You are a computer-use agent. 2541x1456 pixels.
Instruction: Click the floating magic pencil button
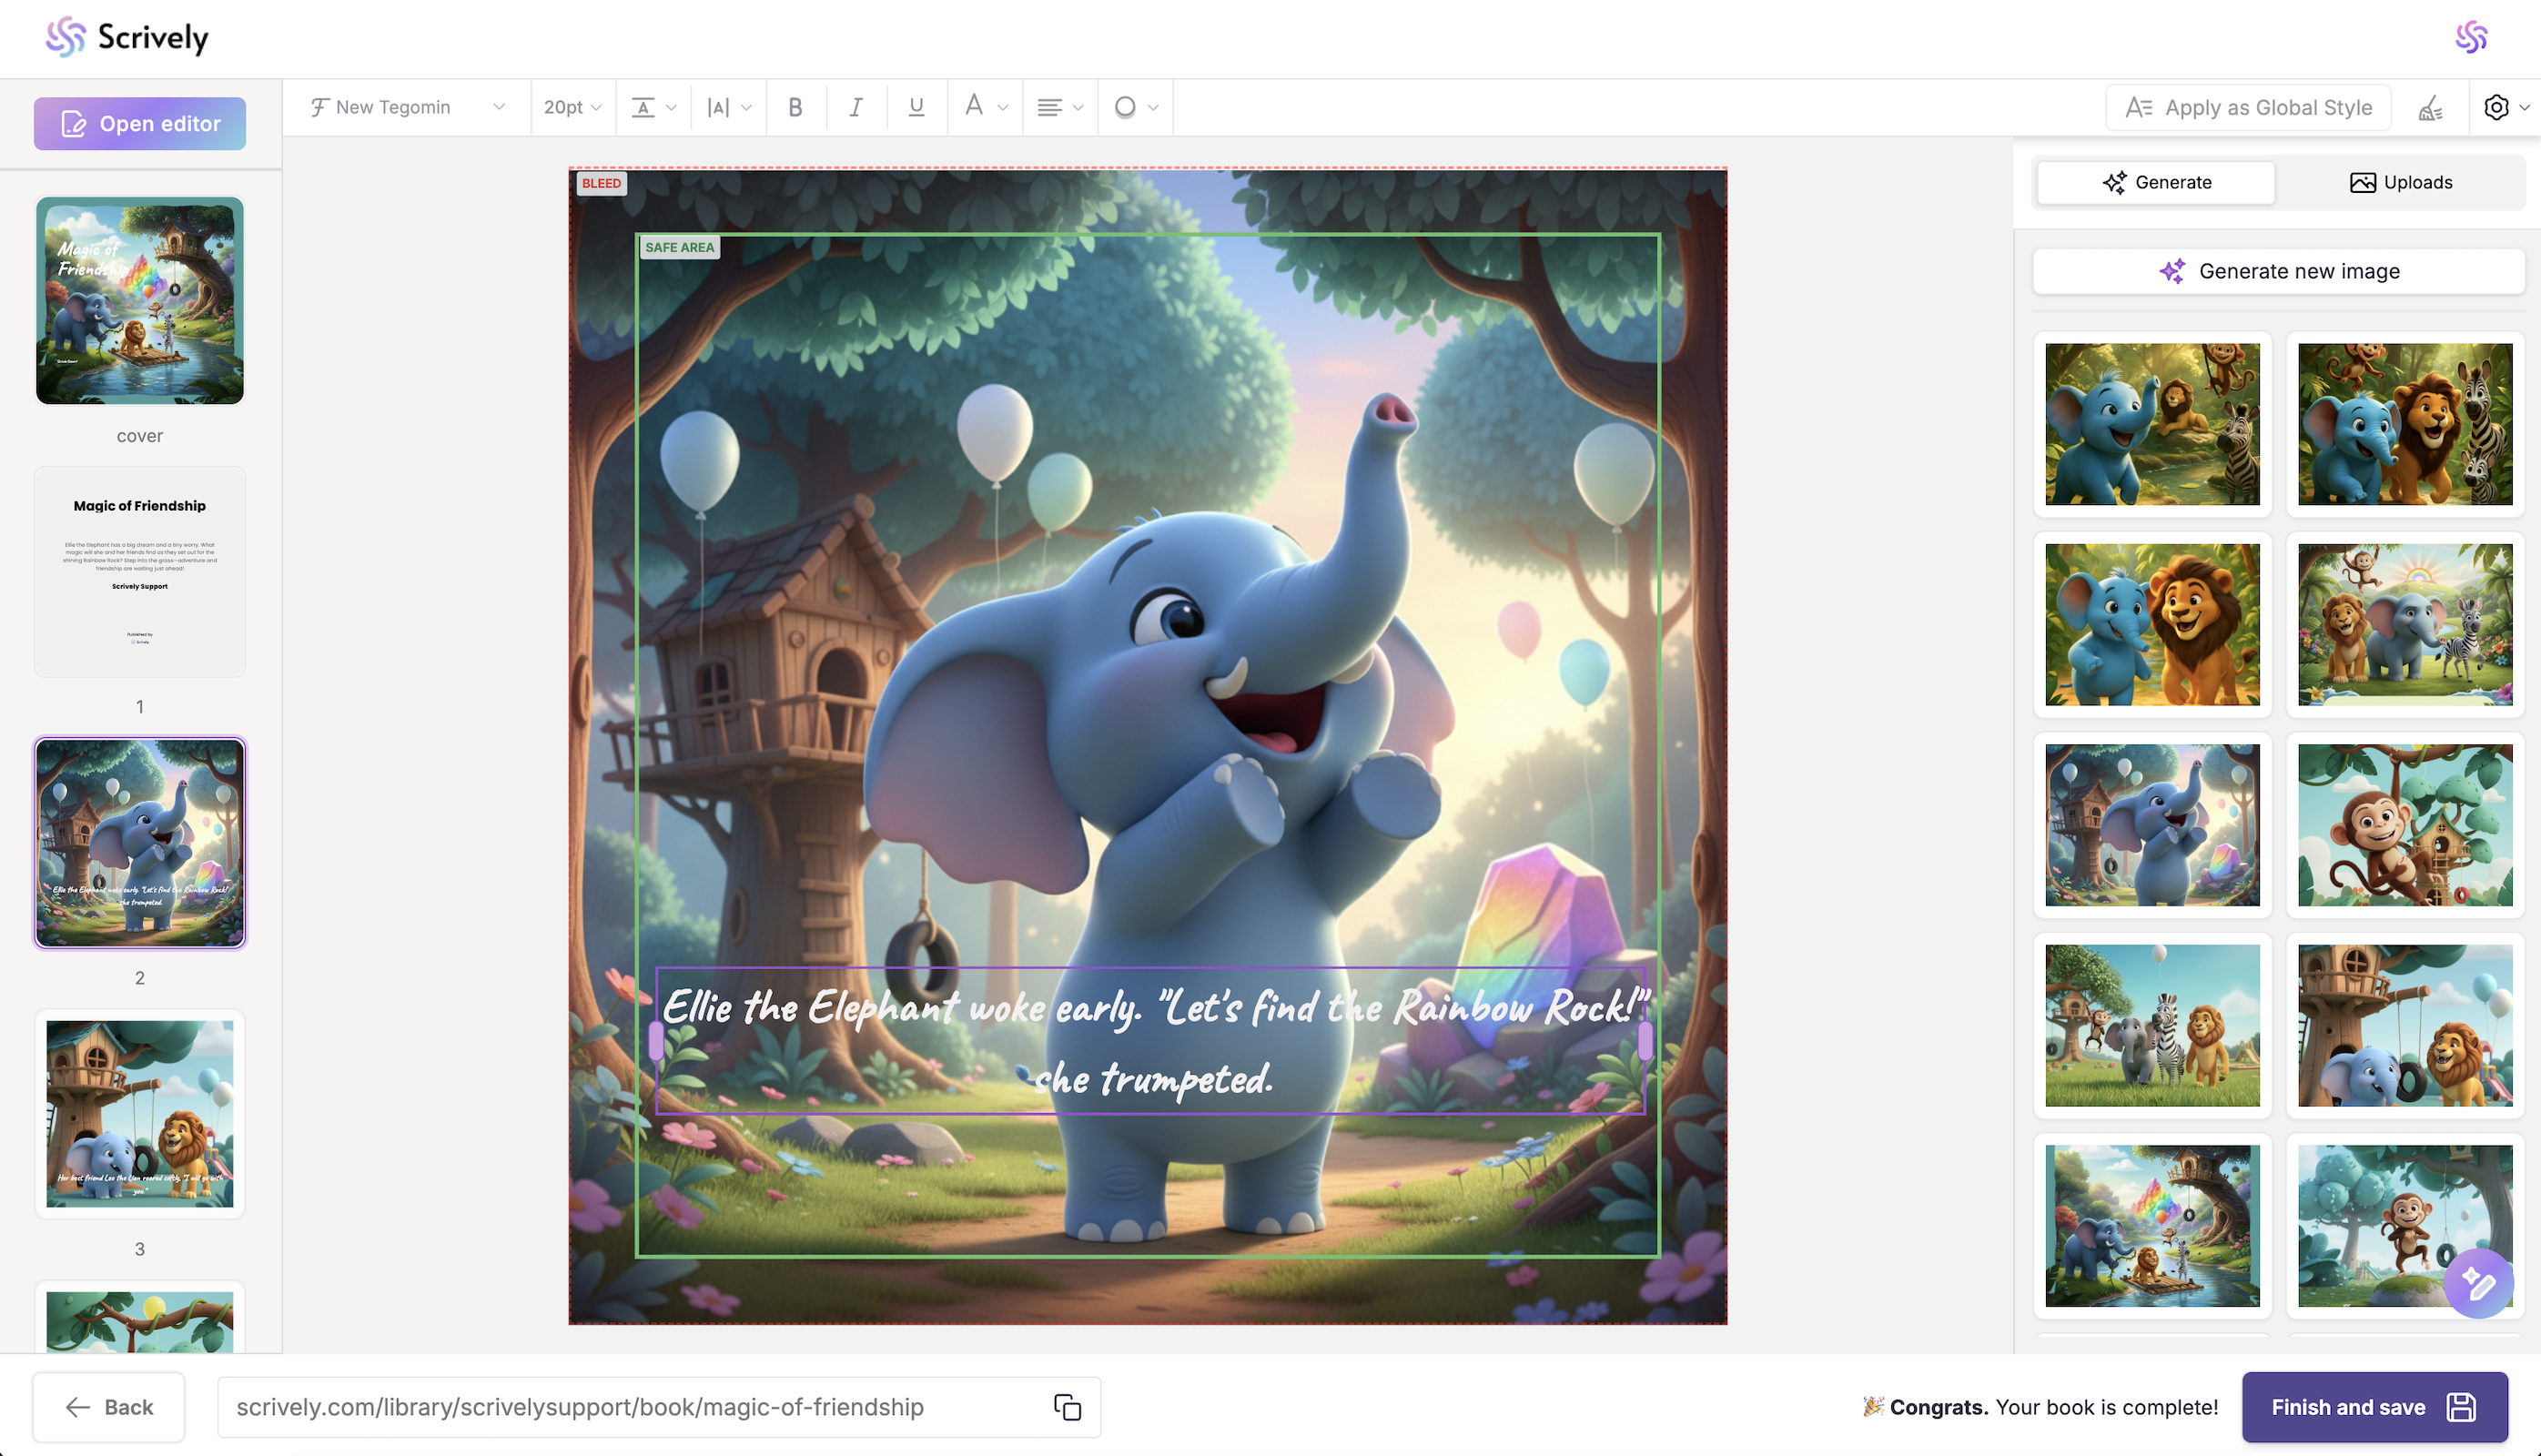2477,1283
